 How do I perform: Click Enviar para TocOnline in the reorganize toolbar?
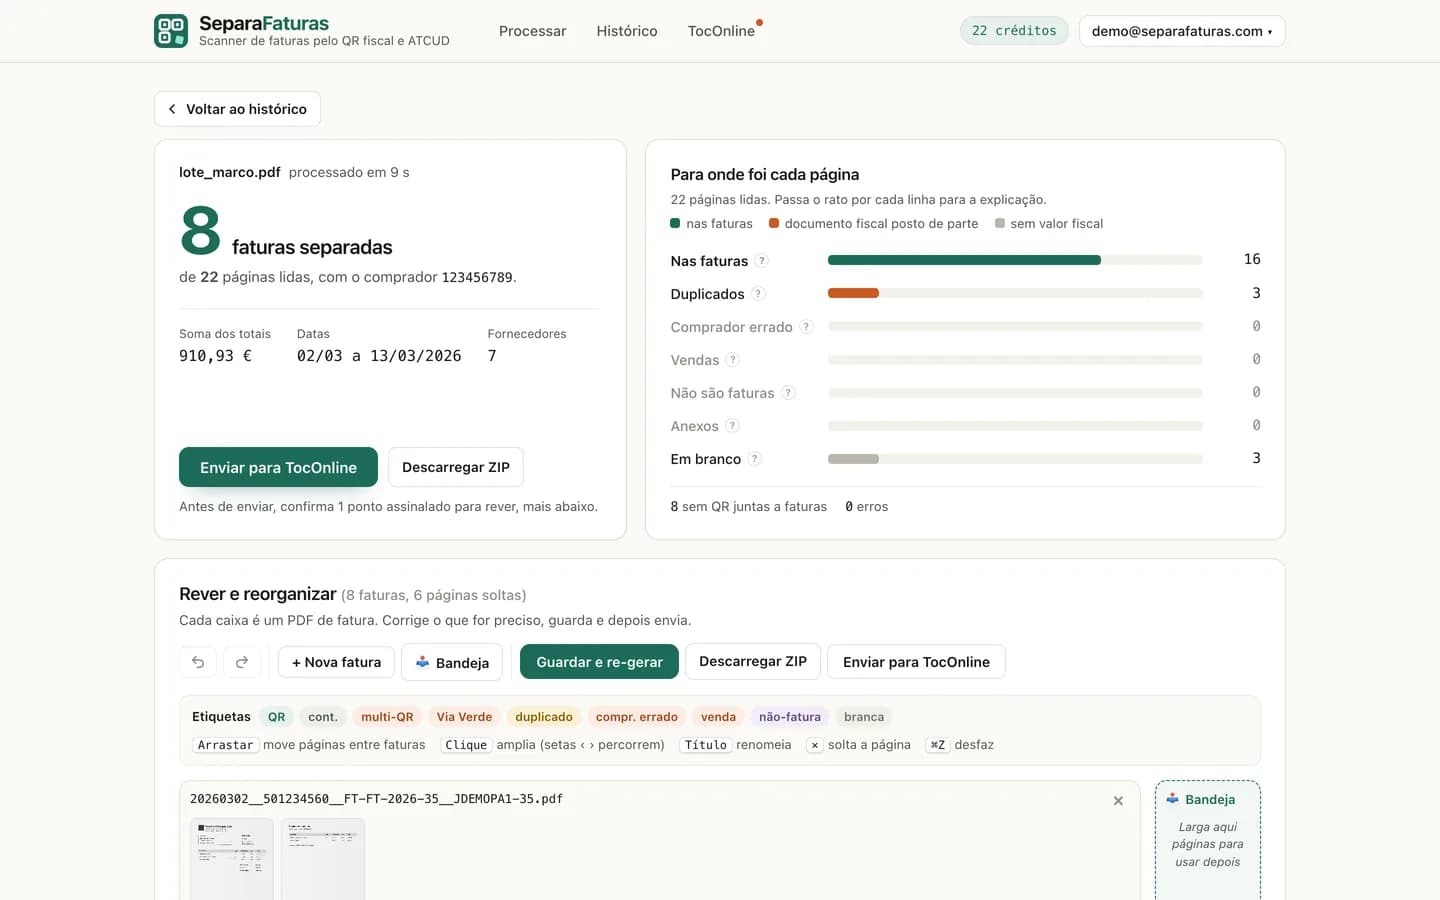[x=916, y=662]
